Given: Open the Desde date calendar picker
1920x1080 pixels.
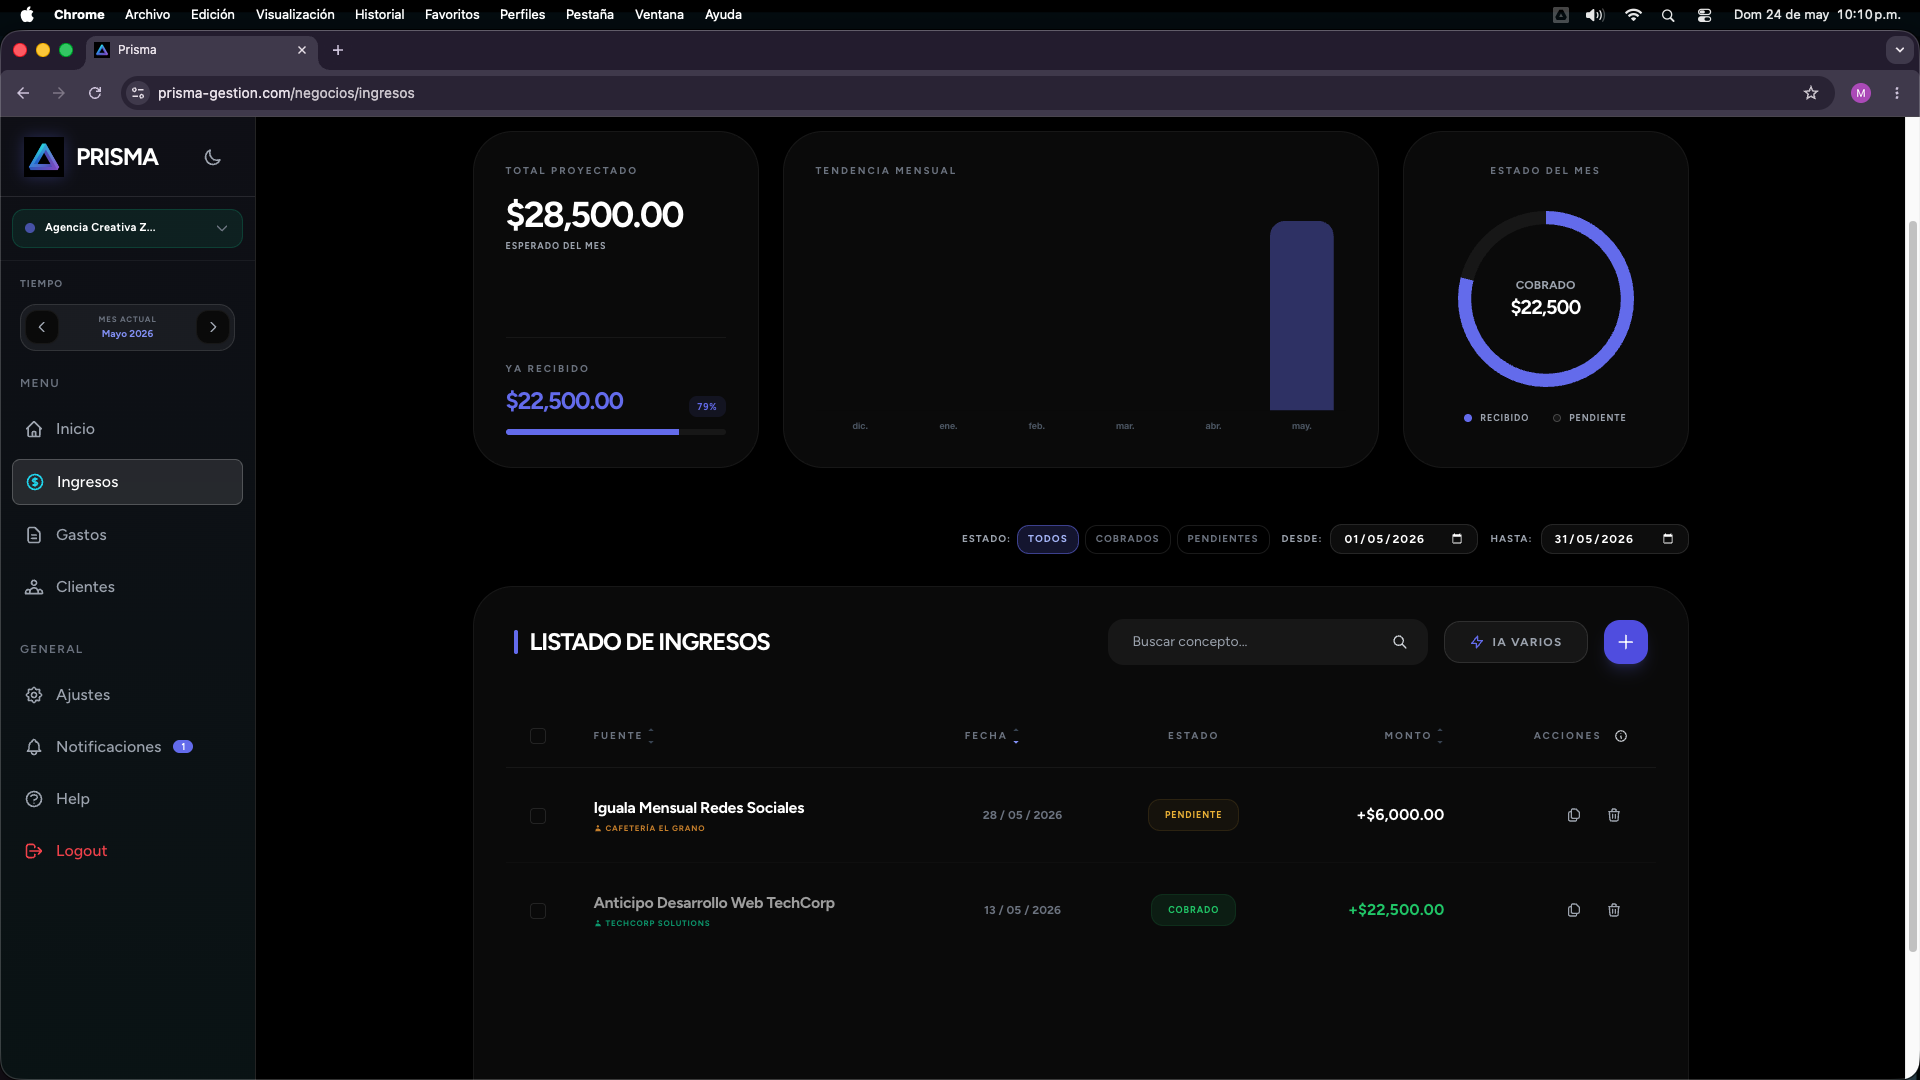Looking at the screenshot, I should (x=1457, y=539).
